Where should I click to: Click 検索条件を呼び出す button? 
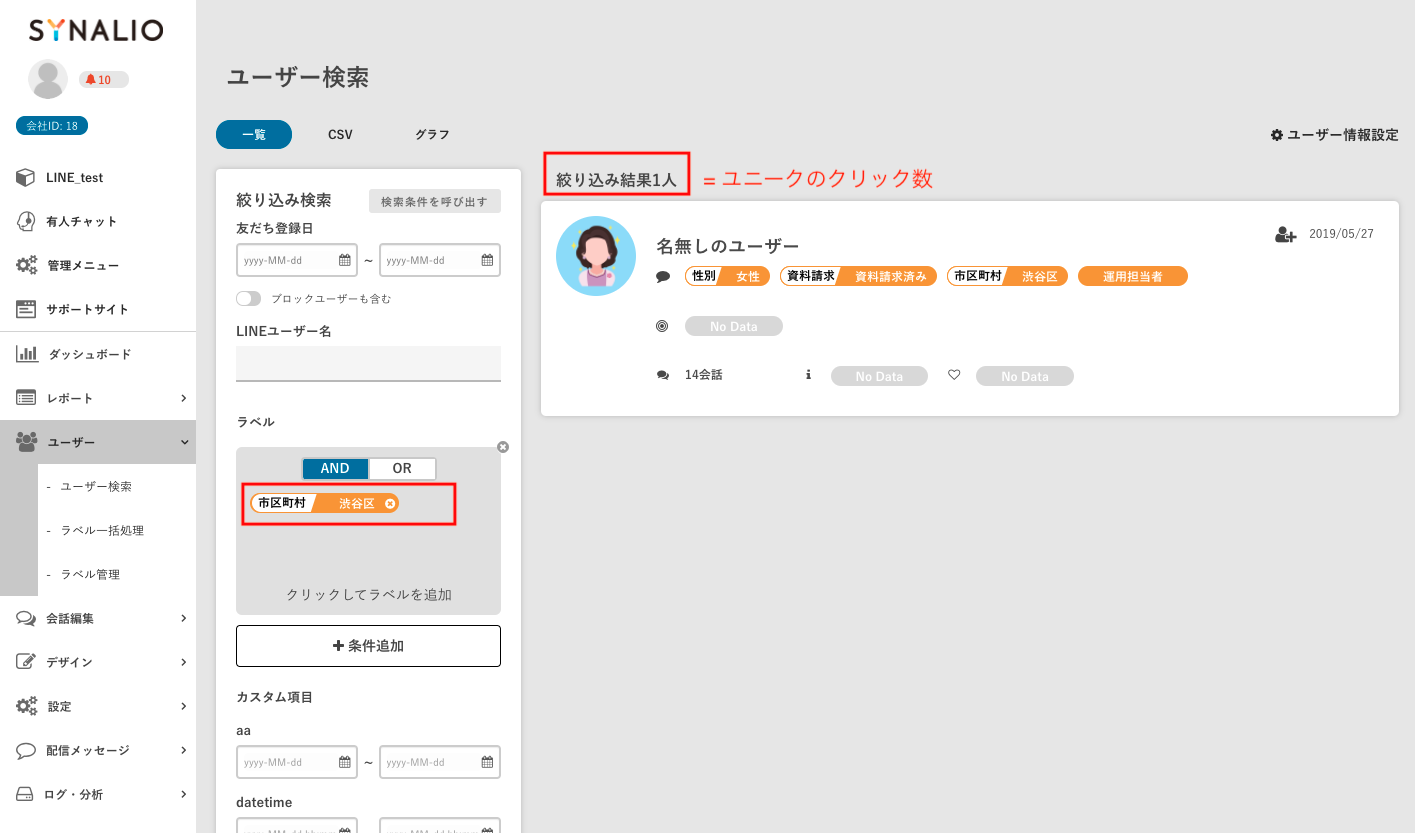click(x=434, y=202)
